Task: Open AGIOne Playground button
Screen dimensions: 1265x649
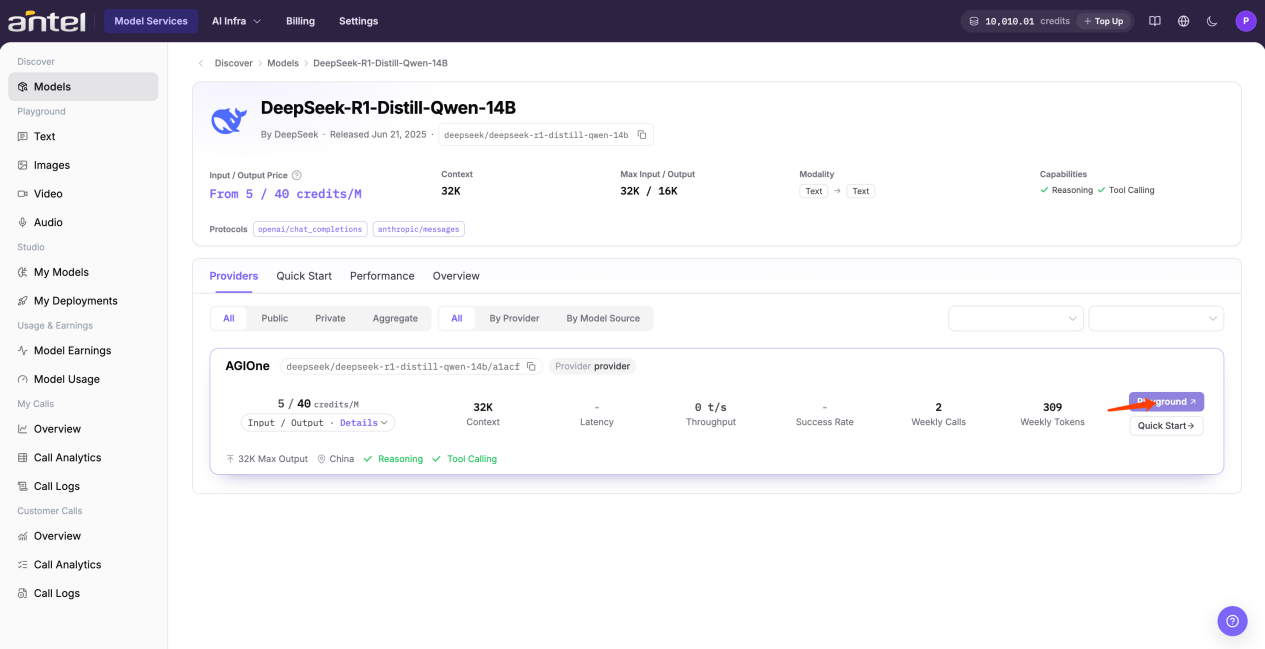Action: coord(1166,402)
